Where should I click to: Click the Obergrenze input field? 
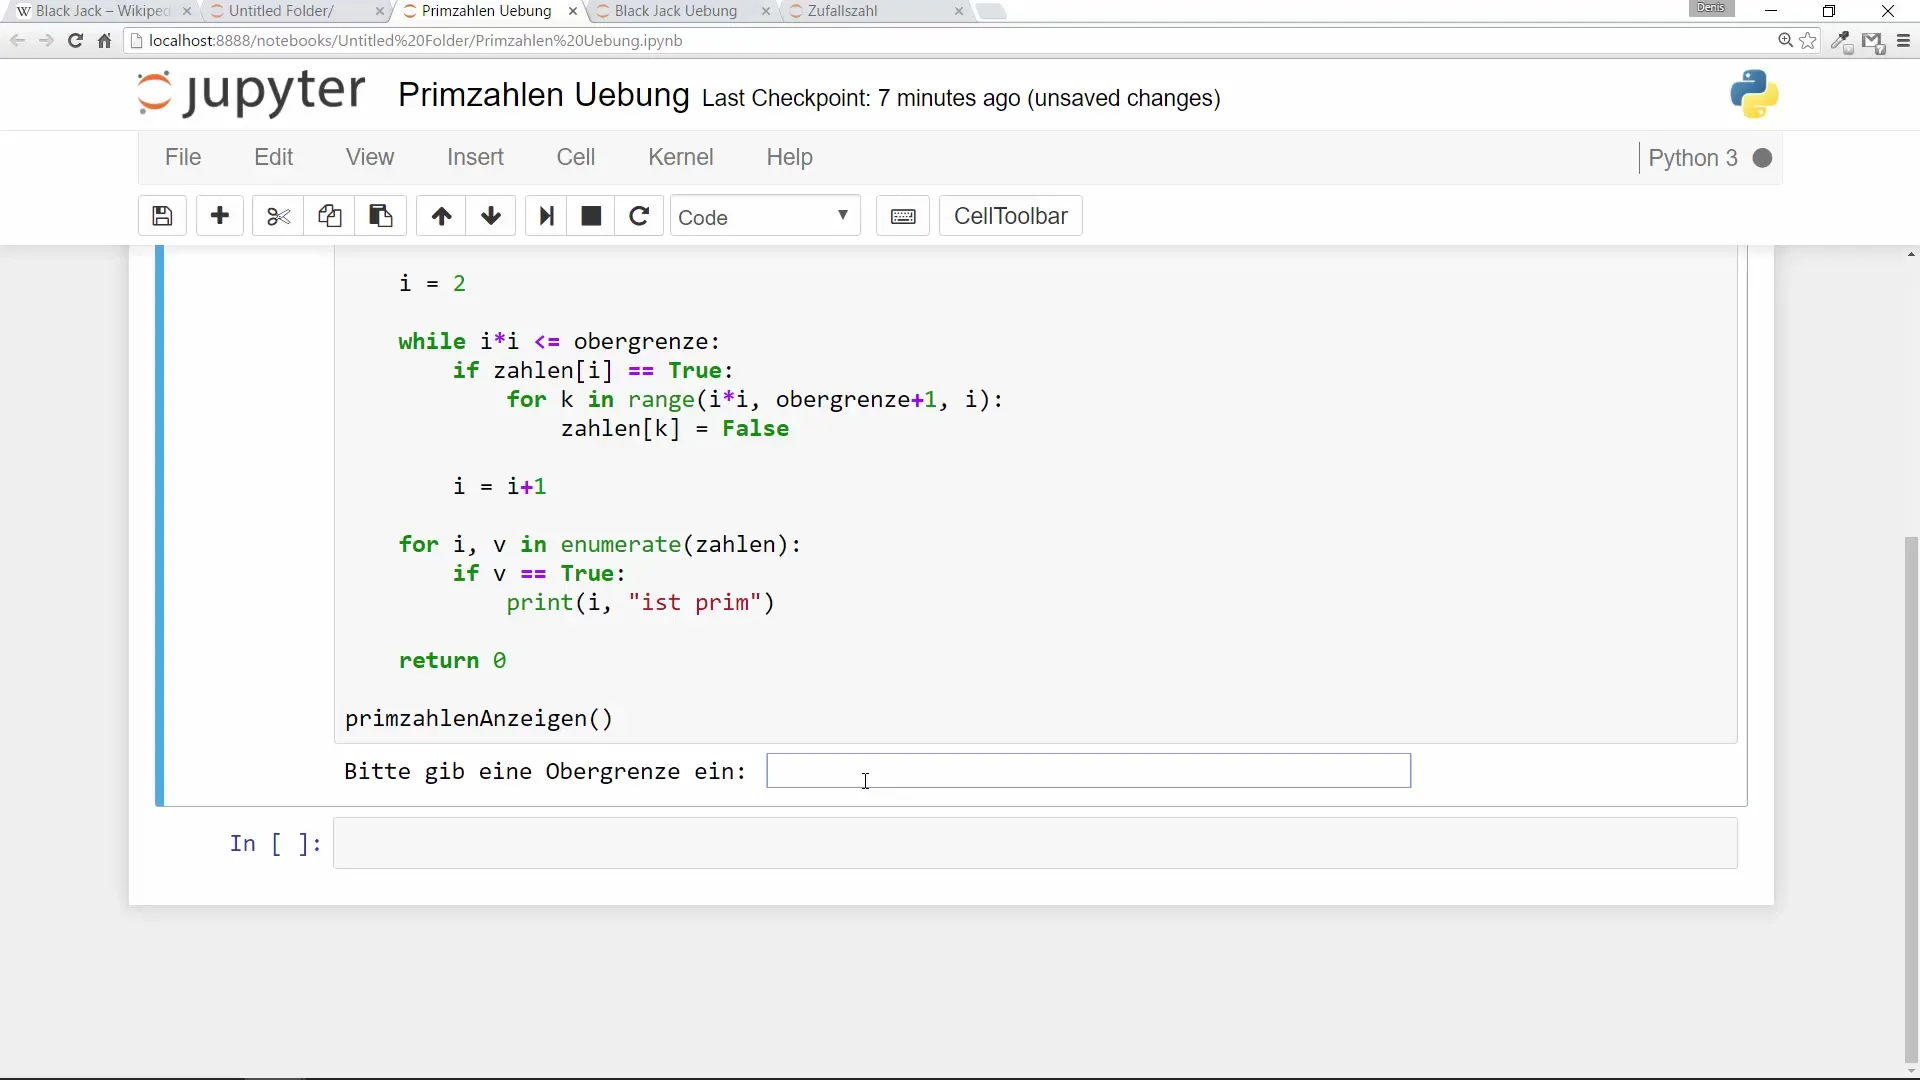(1088, 771)
